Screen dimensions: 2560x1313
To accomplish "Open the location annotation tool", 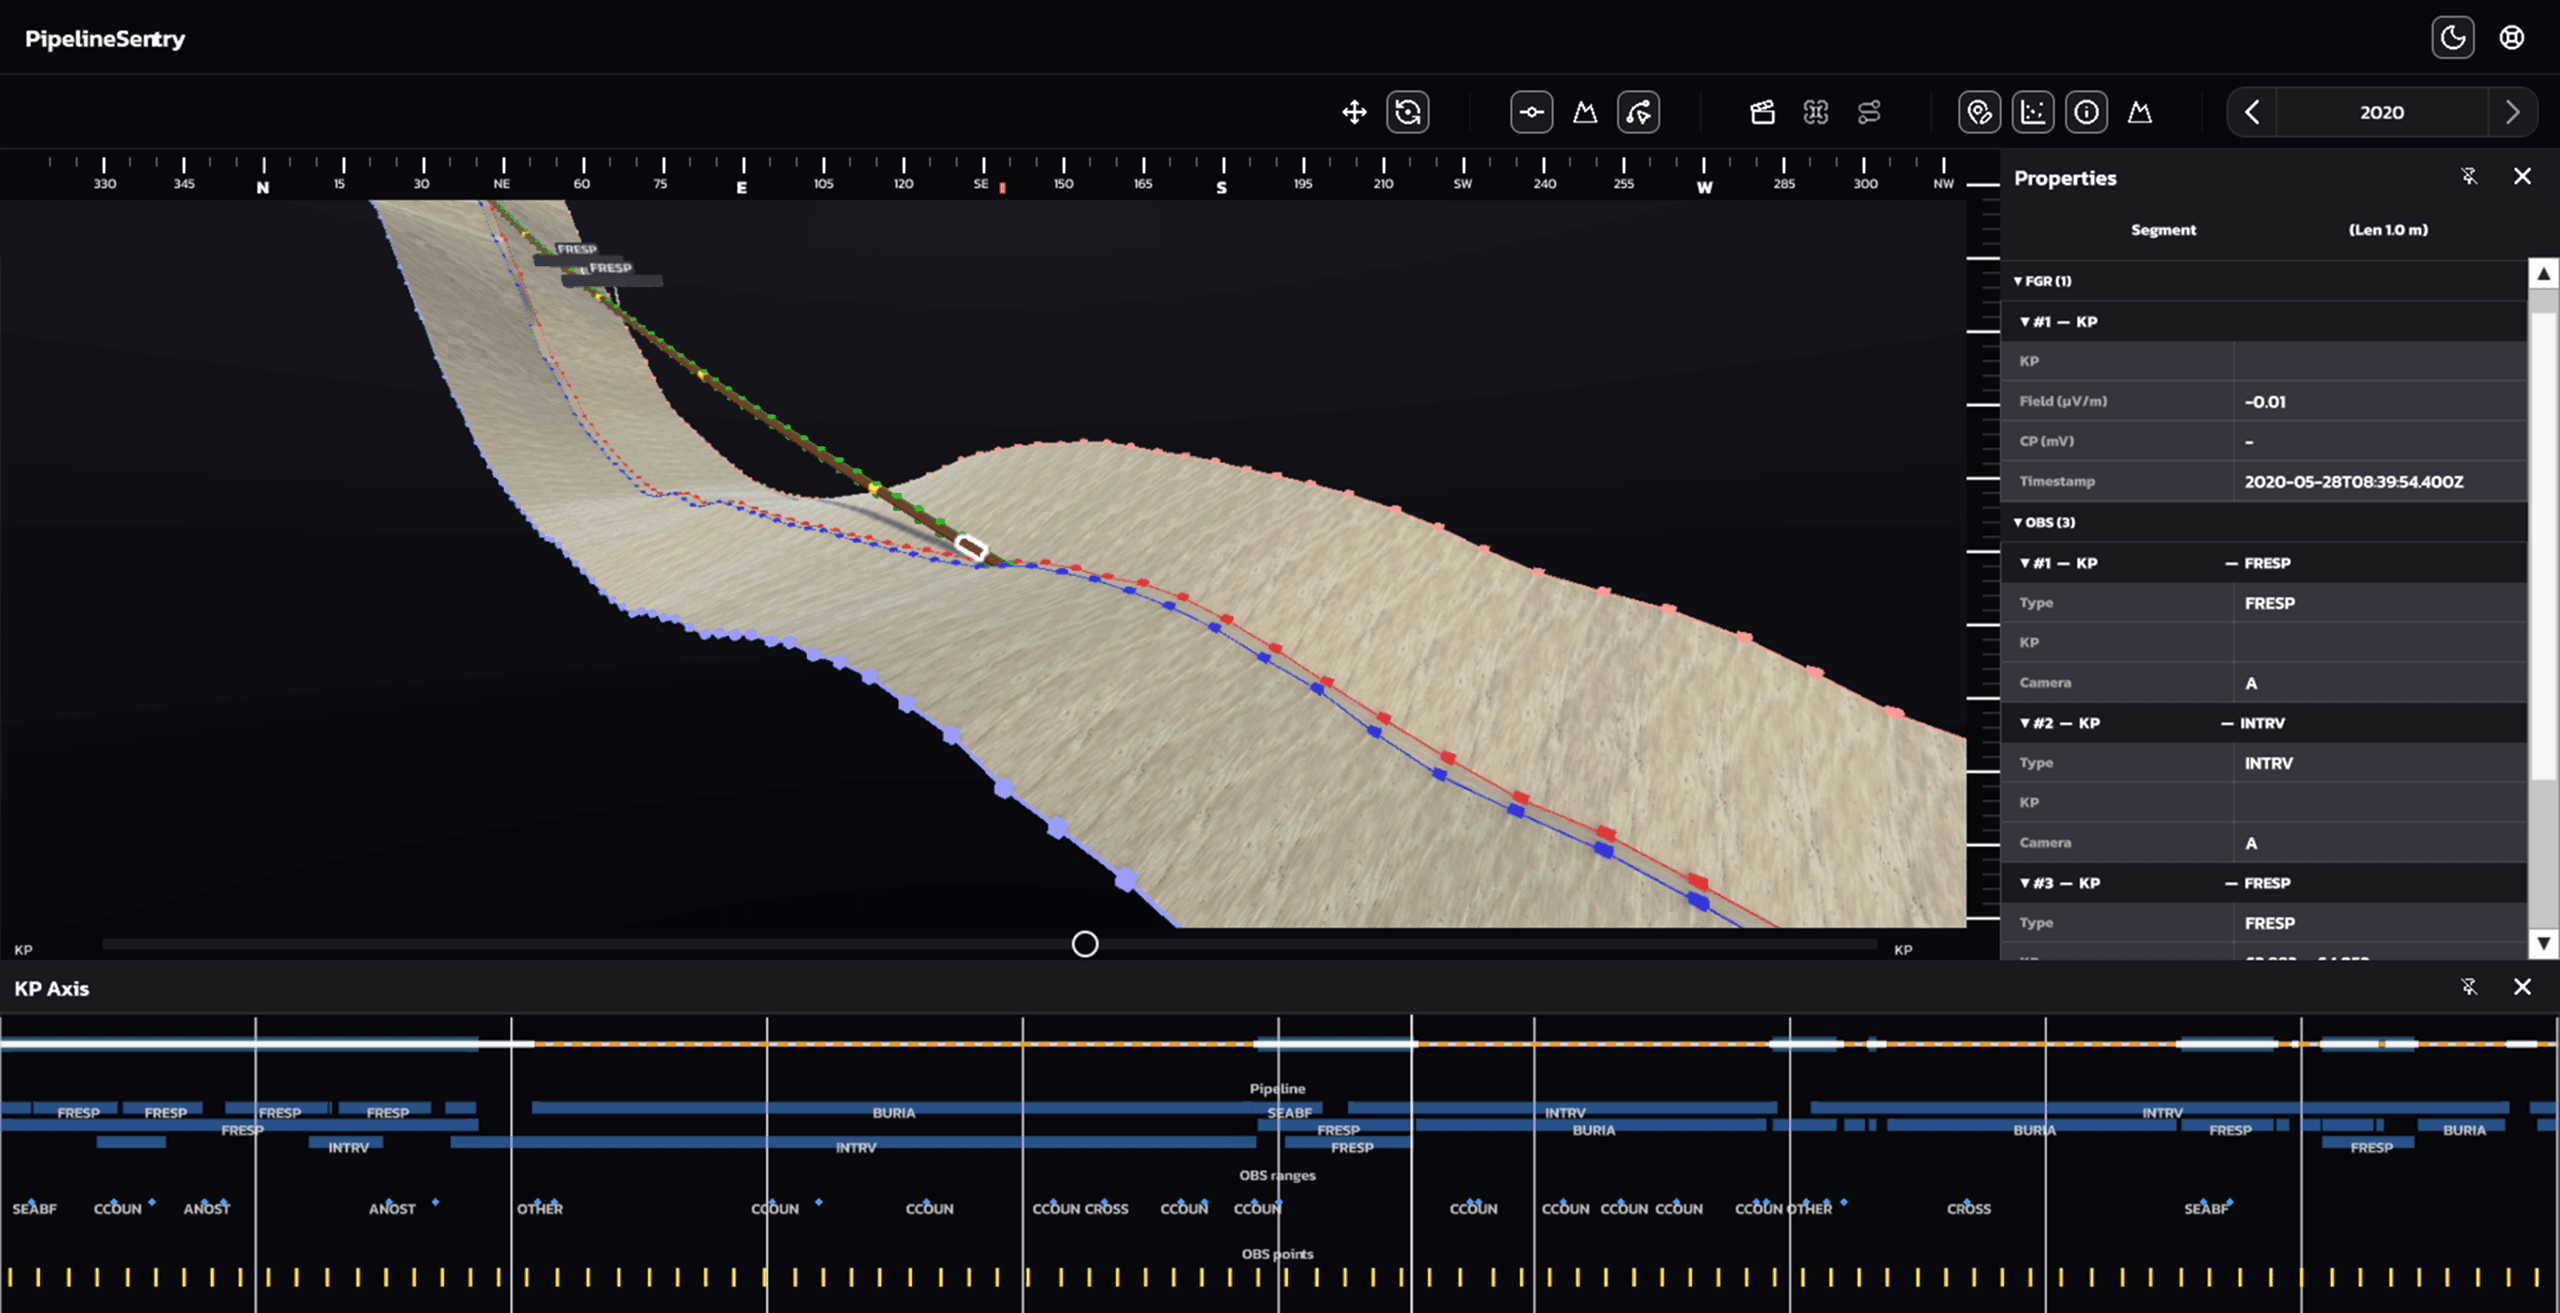I will 1978,112.
